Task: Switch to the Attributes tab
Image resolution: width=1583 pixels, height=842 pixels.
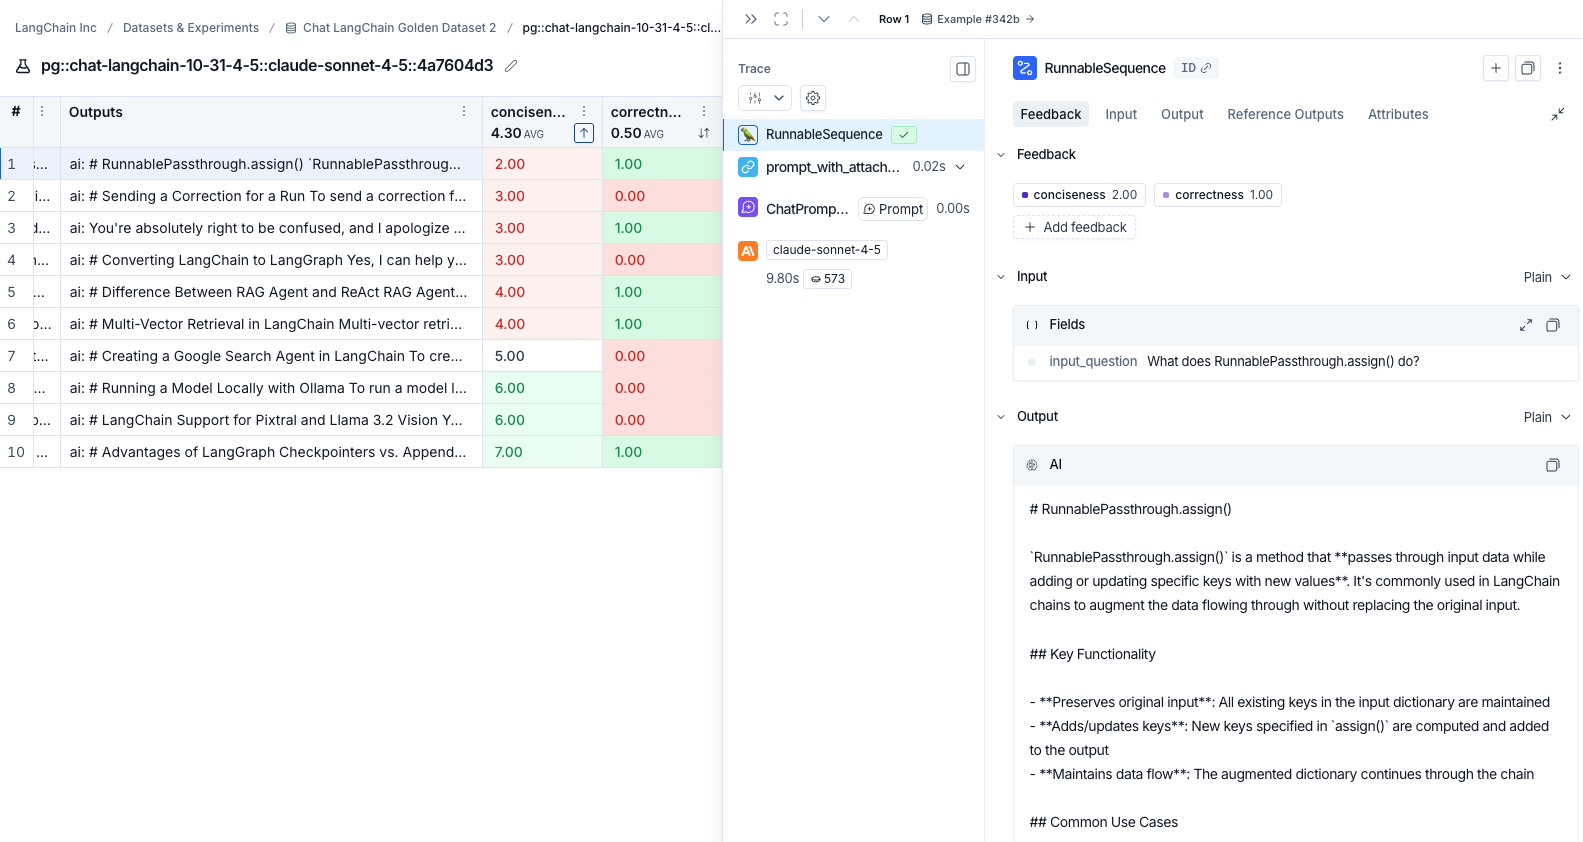Action: point(1398,114)
